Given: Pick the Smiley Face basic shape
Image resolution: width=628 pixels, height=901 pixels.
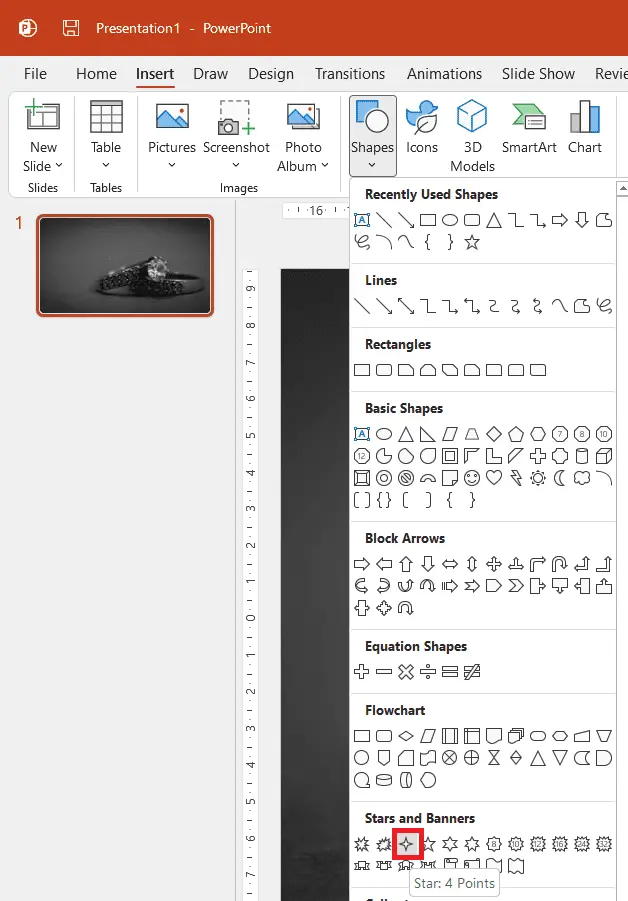Looking at the screenshot, I should pos(472,478).
